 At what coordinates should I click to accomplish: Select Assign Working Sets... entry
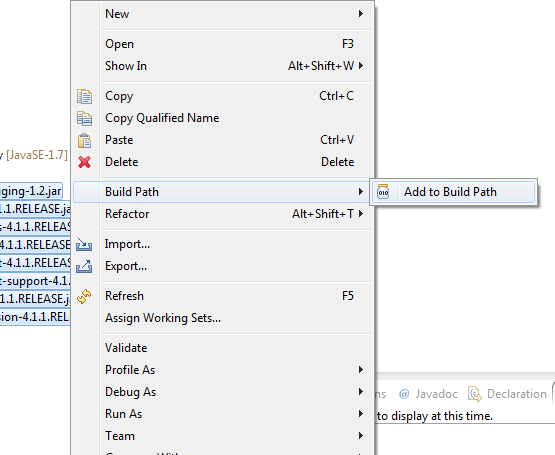click(x=223, y=318)
